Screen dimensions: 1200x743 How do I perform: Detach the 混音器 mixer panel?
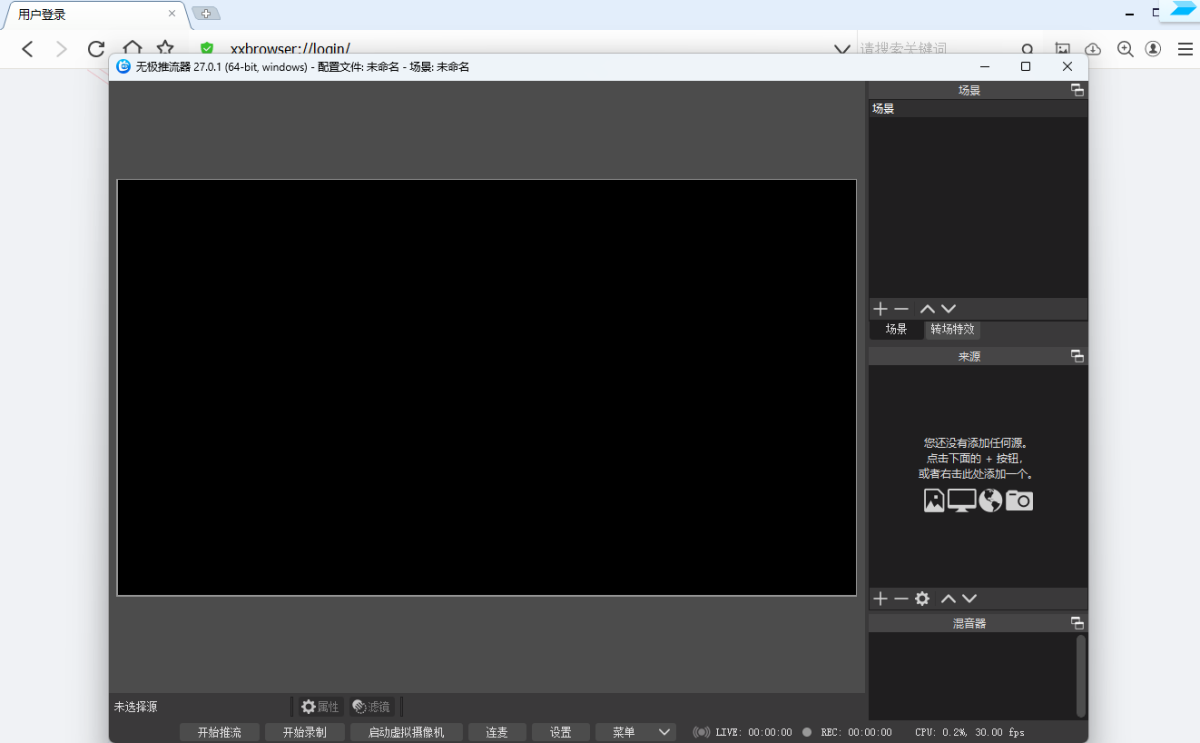point(1077,623)
